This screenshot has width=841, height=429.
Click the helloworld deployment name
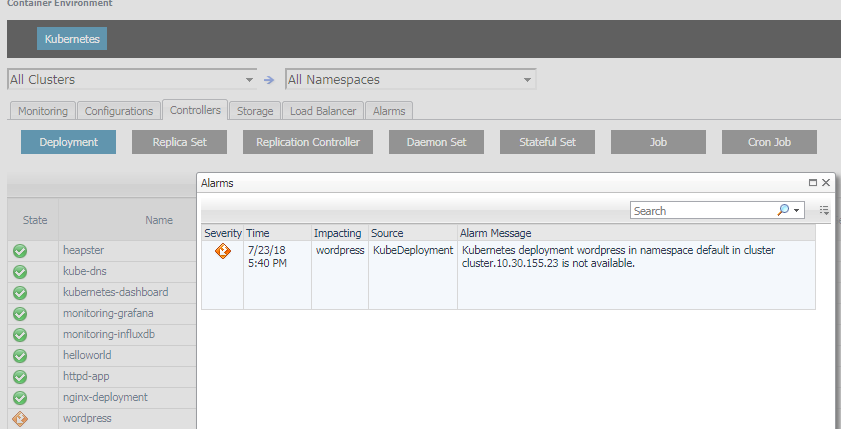coord(87,355)
